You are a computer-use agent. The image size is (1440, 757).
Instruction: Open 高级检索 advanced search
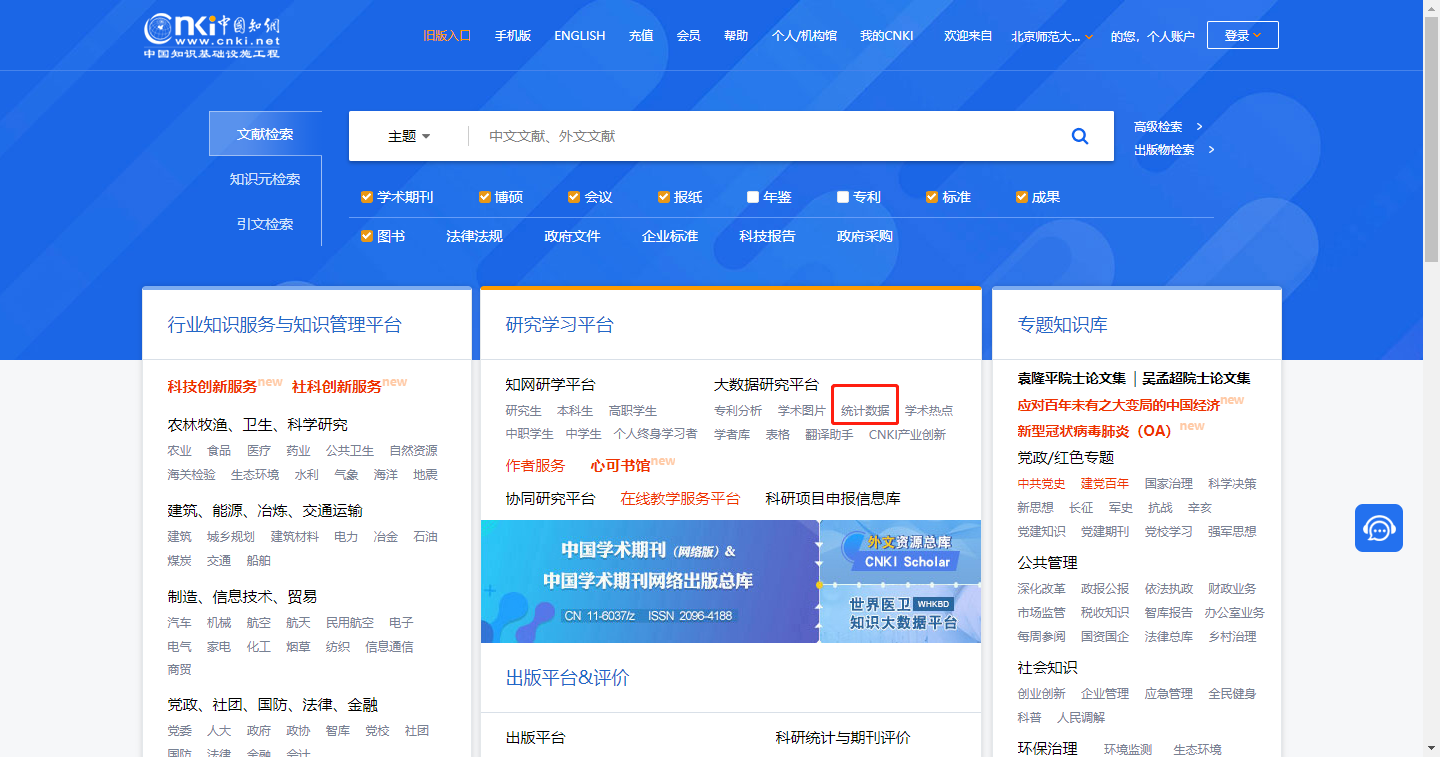[1168, 126]
